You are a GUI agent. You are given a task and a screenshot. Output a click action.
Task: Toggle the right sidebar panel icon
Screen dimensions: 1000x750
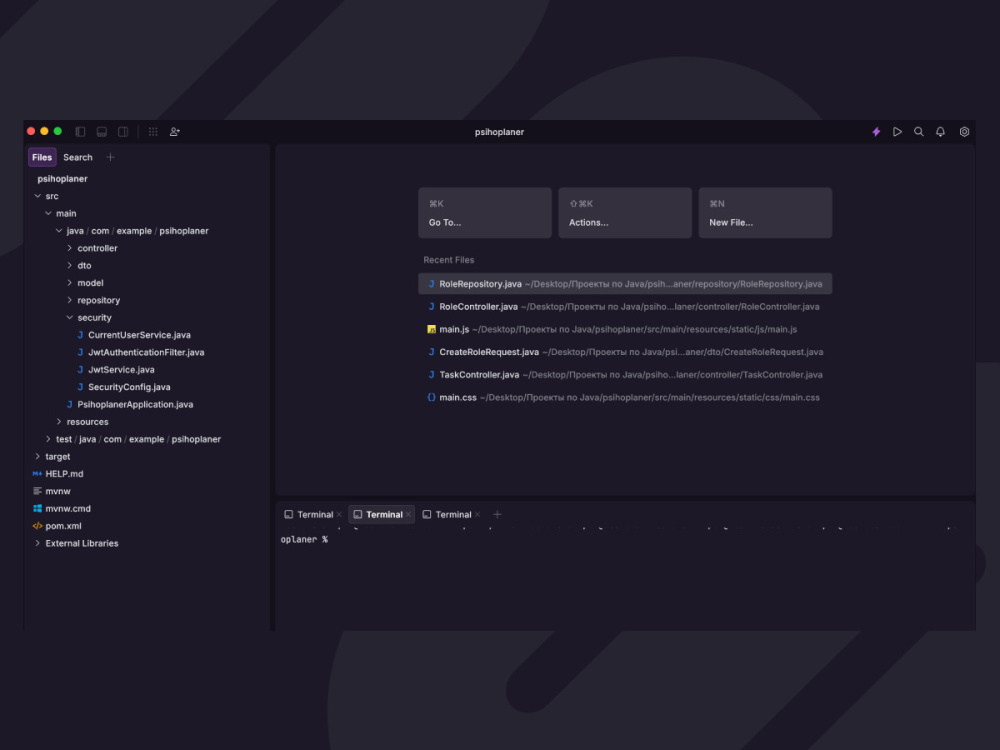pos(123,131)
